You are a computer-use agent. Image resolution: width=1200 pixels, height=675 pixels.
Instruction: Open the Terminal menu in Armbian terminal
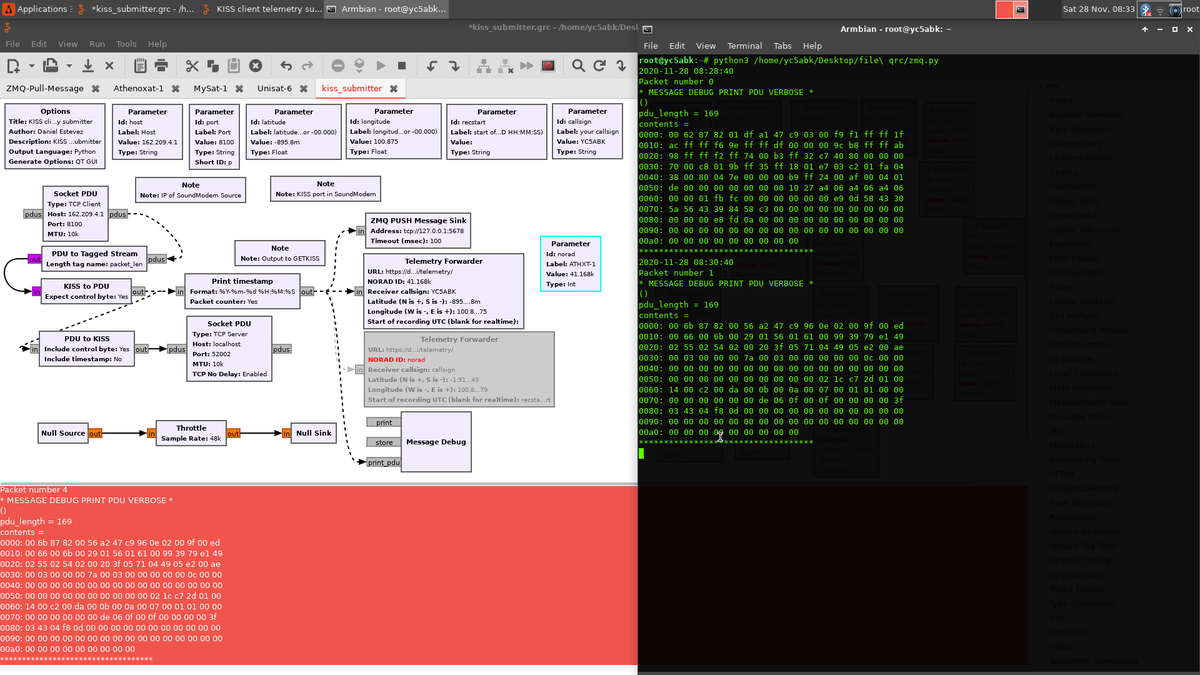(744, 46)
